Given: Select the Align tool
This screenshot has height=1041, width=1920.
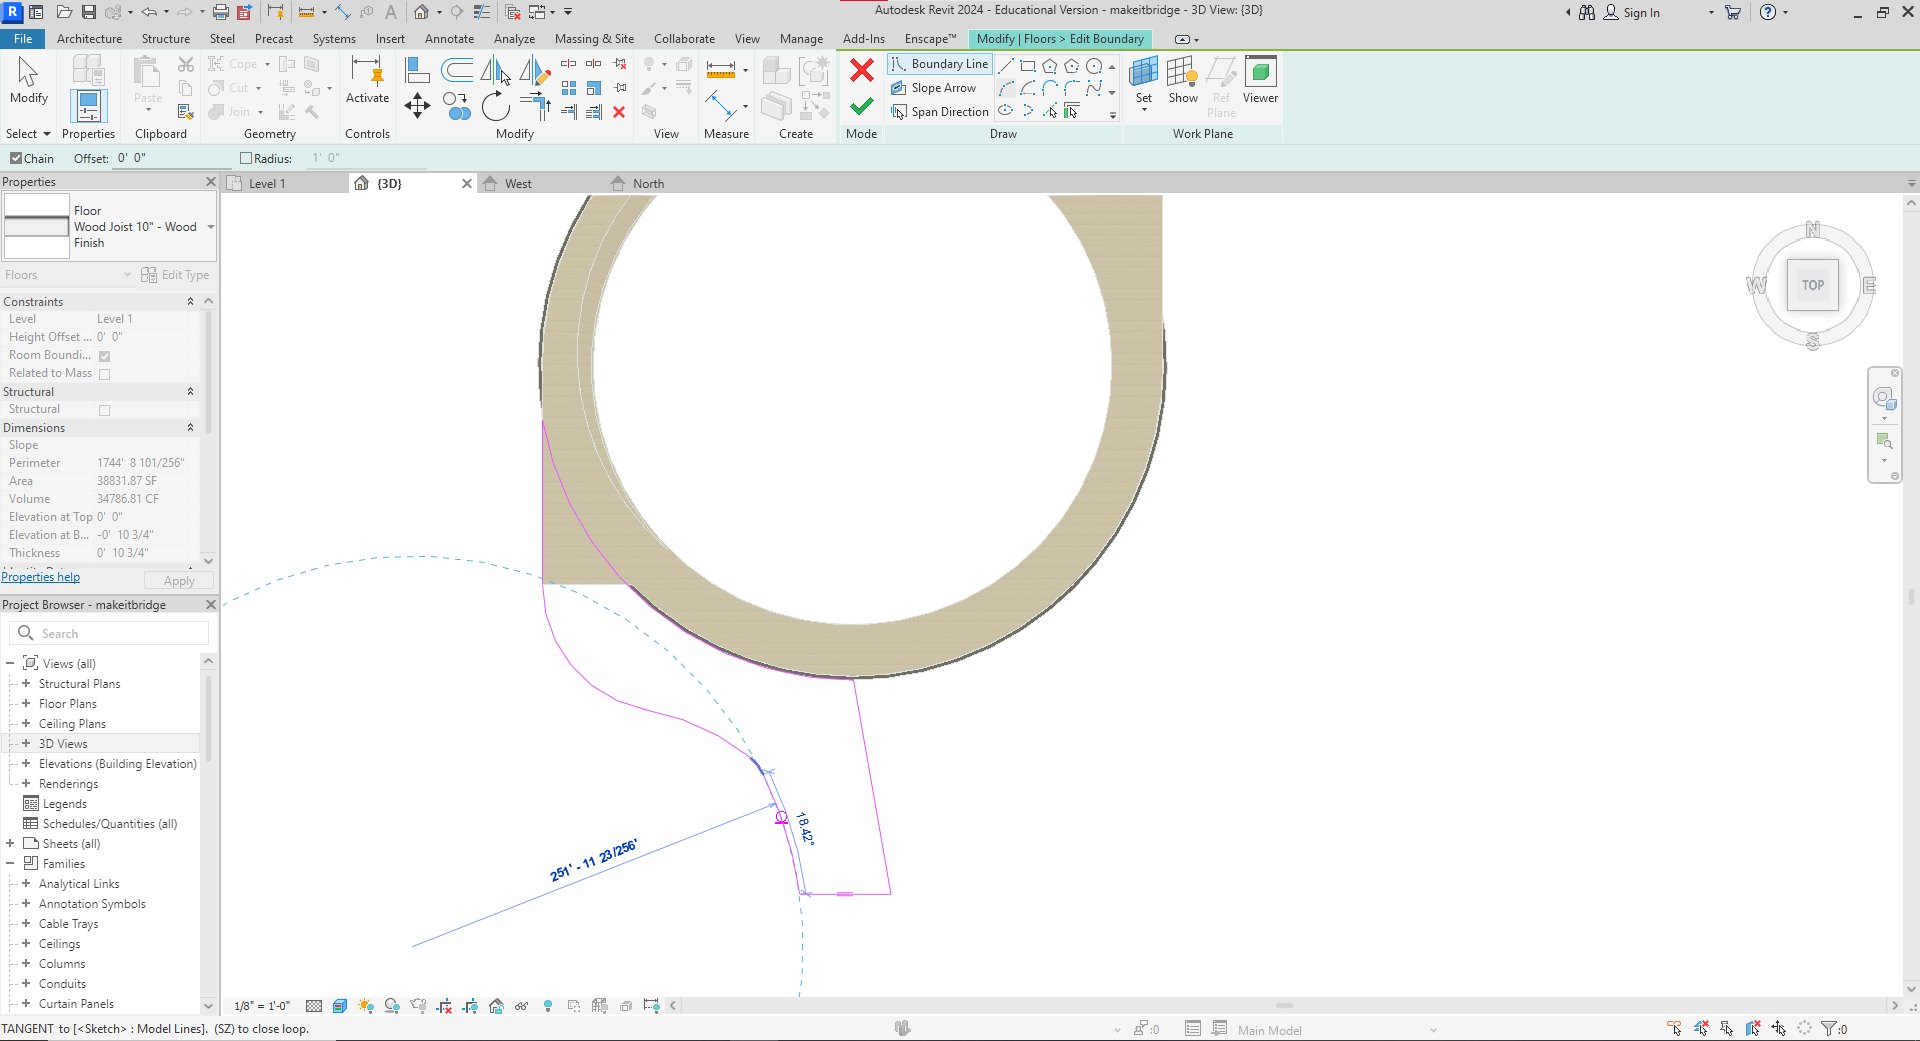Looking at the screenshot, I should pos(417,70).
